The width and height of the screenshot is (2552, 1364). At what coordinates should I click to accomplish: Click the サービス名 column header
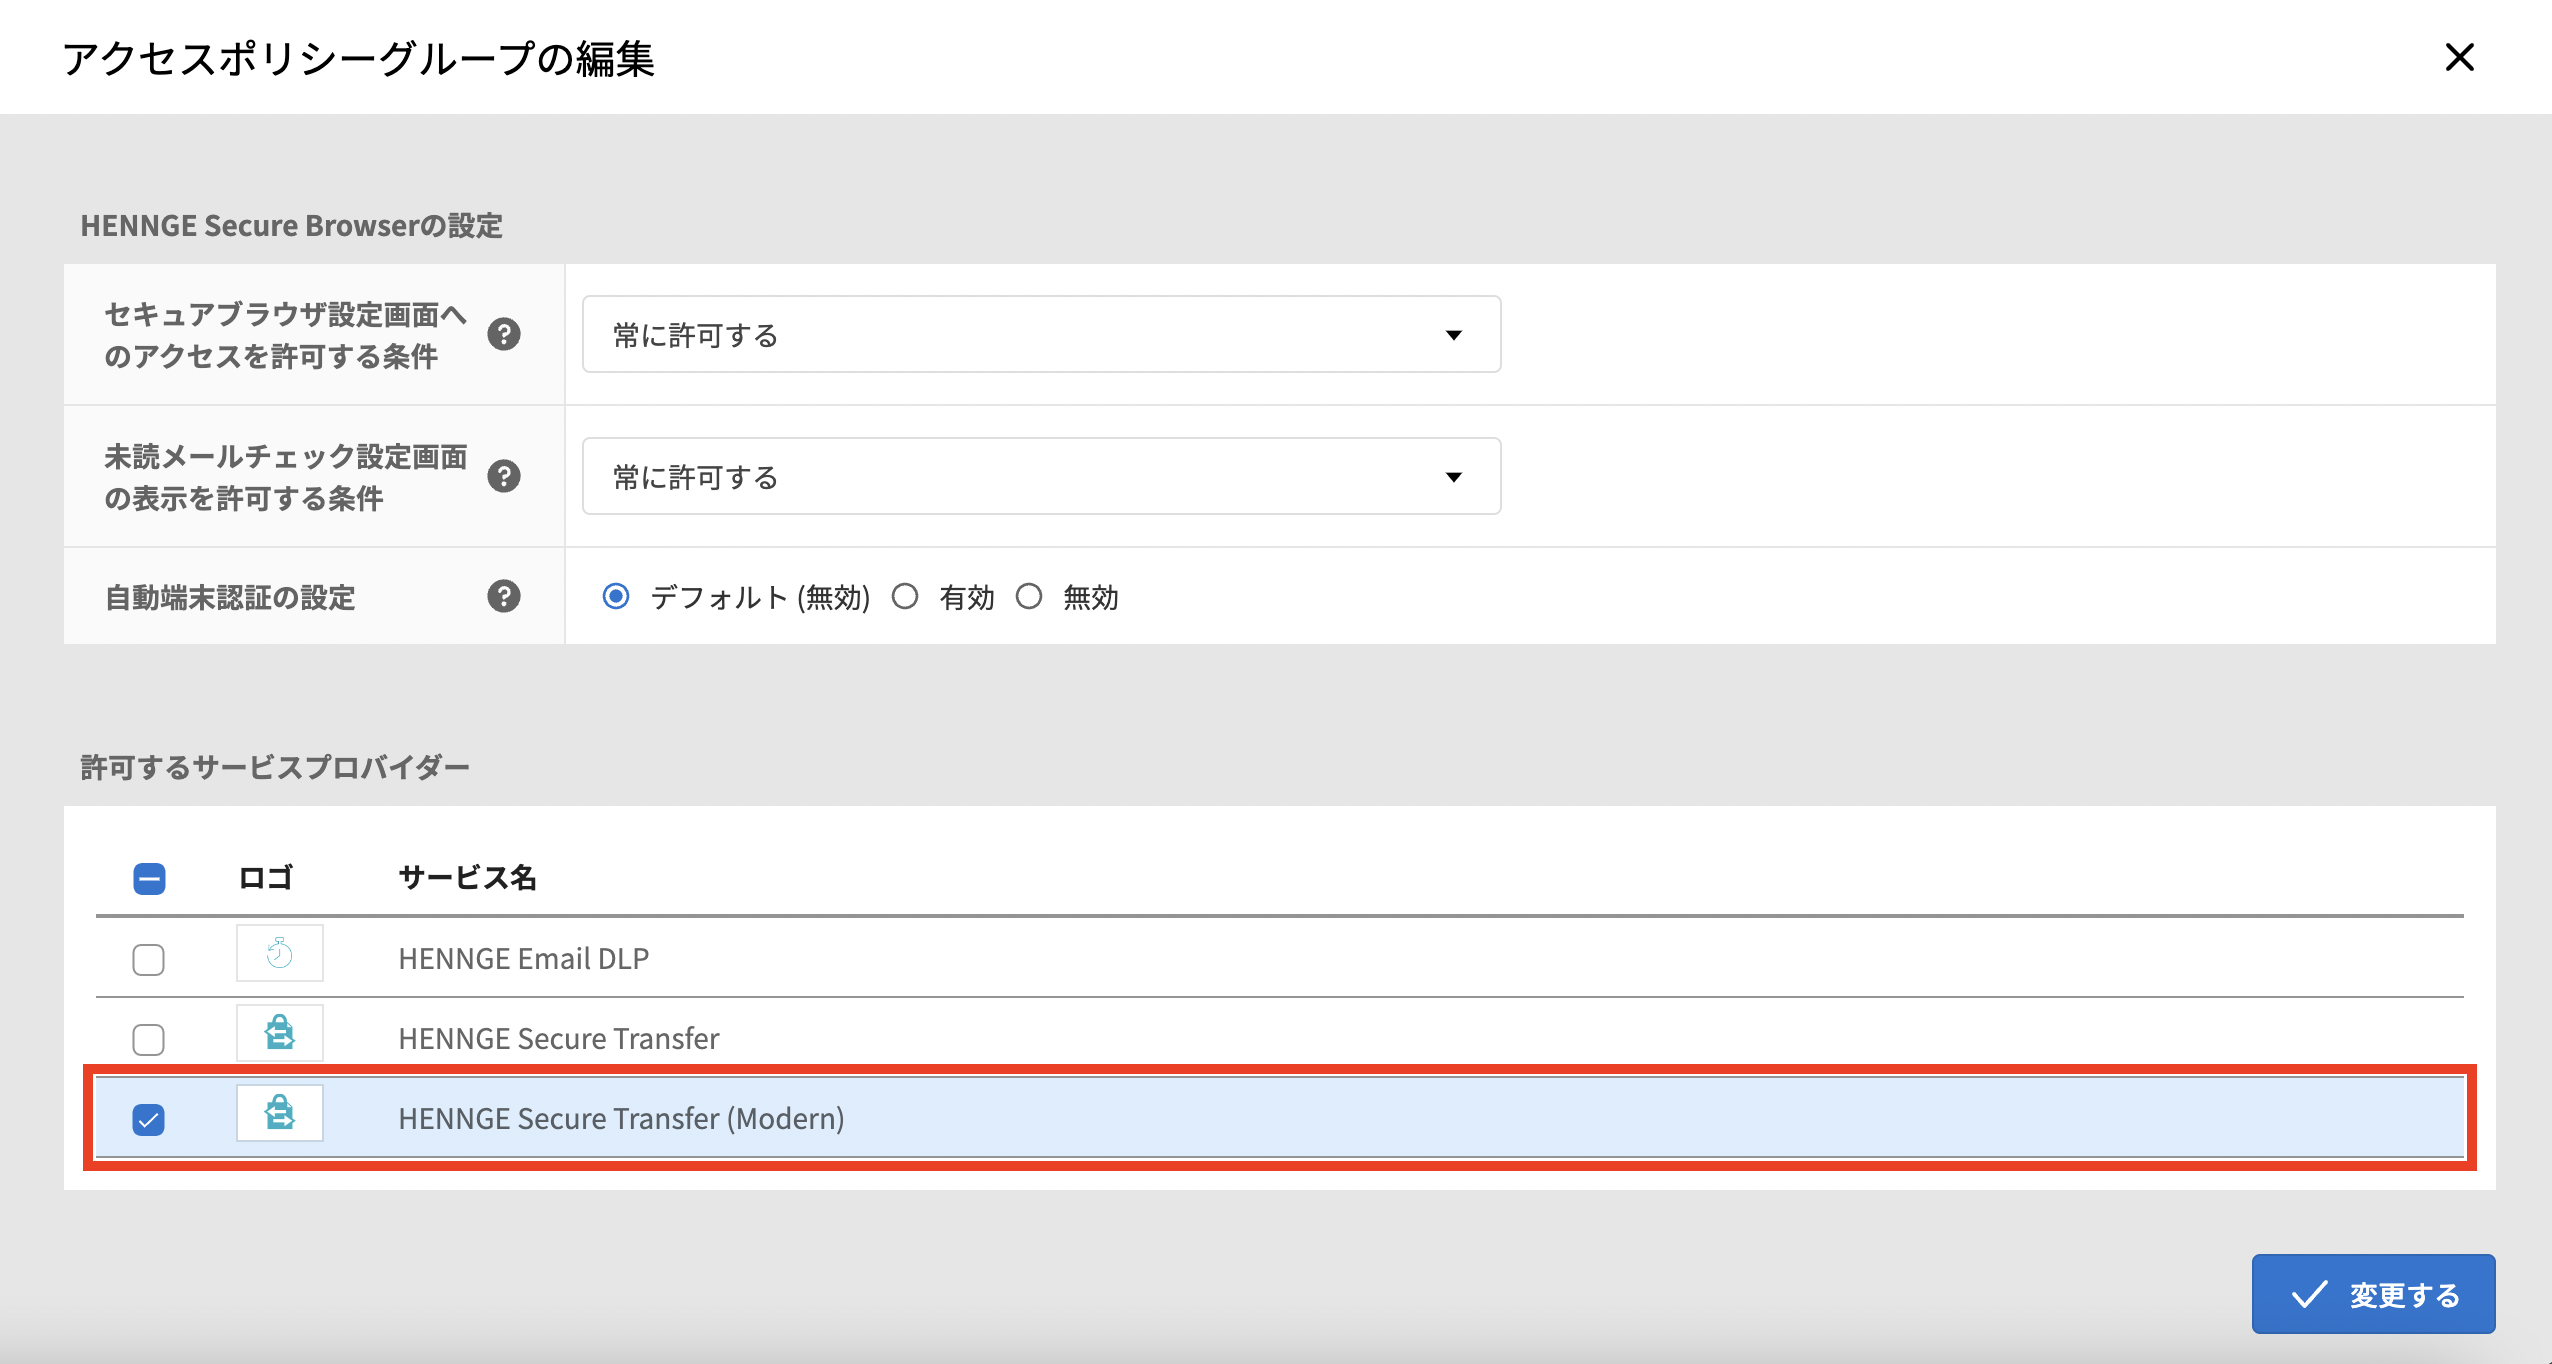467,877
